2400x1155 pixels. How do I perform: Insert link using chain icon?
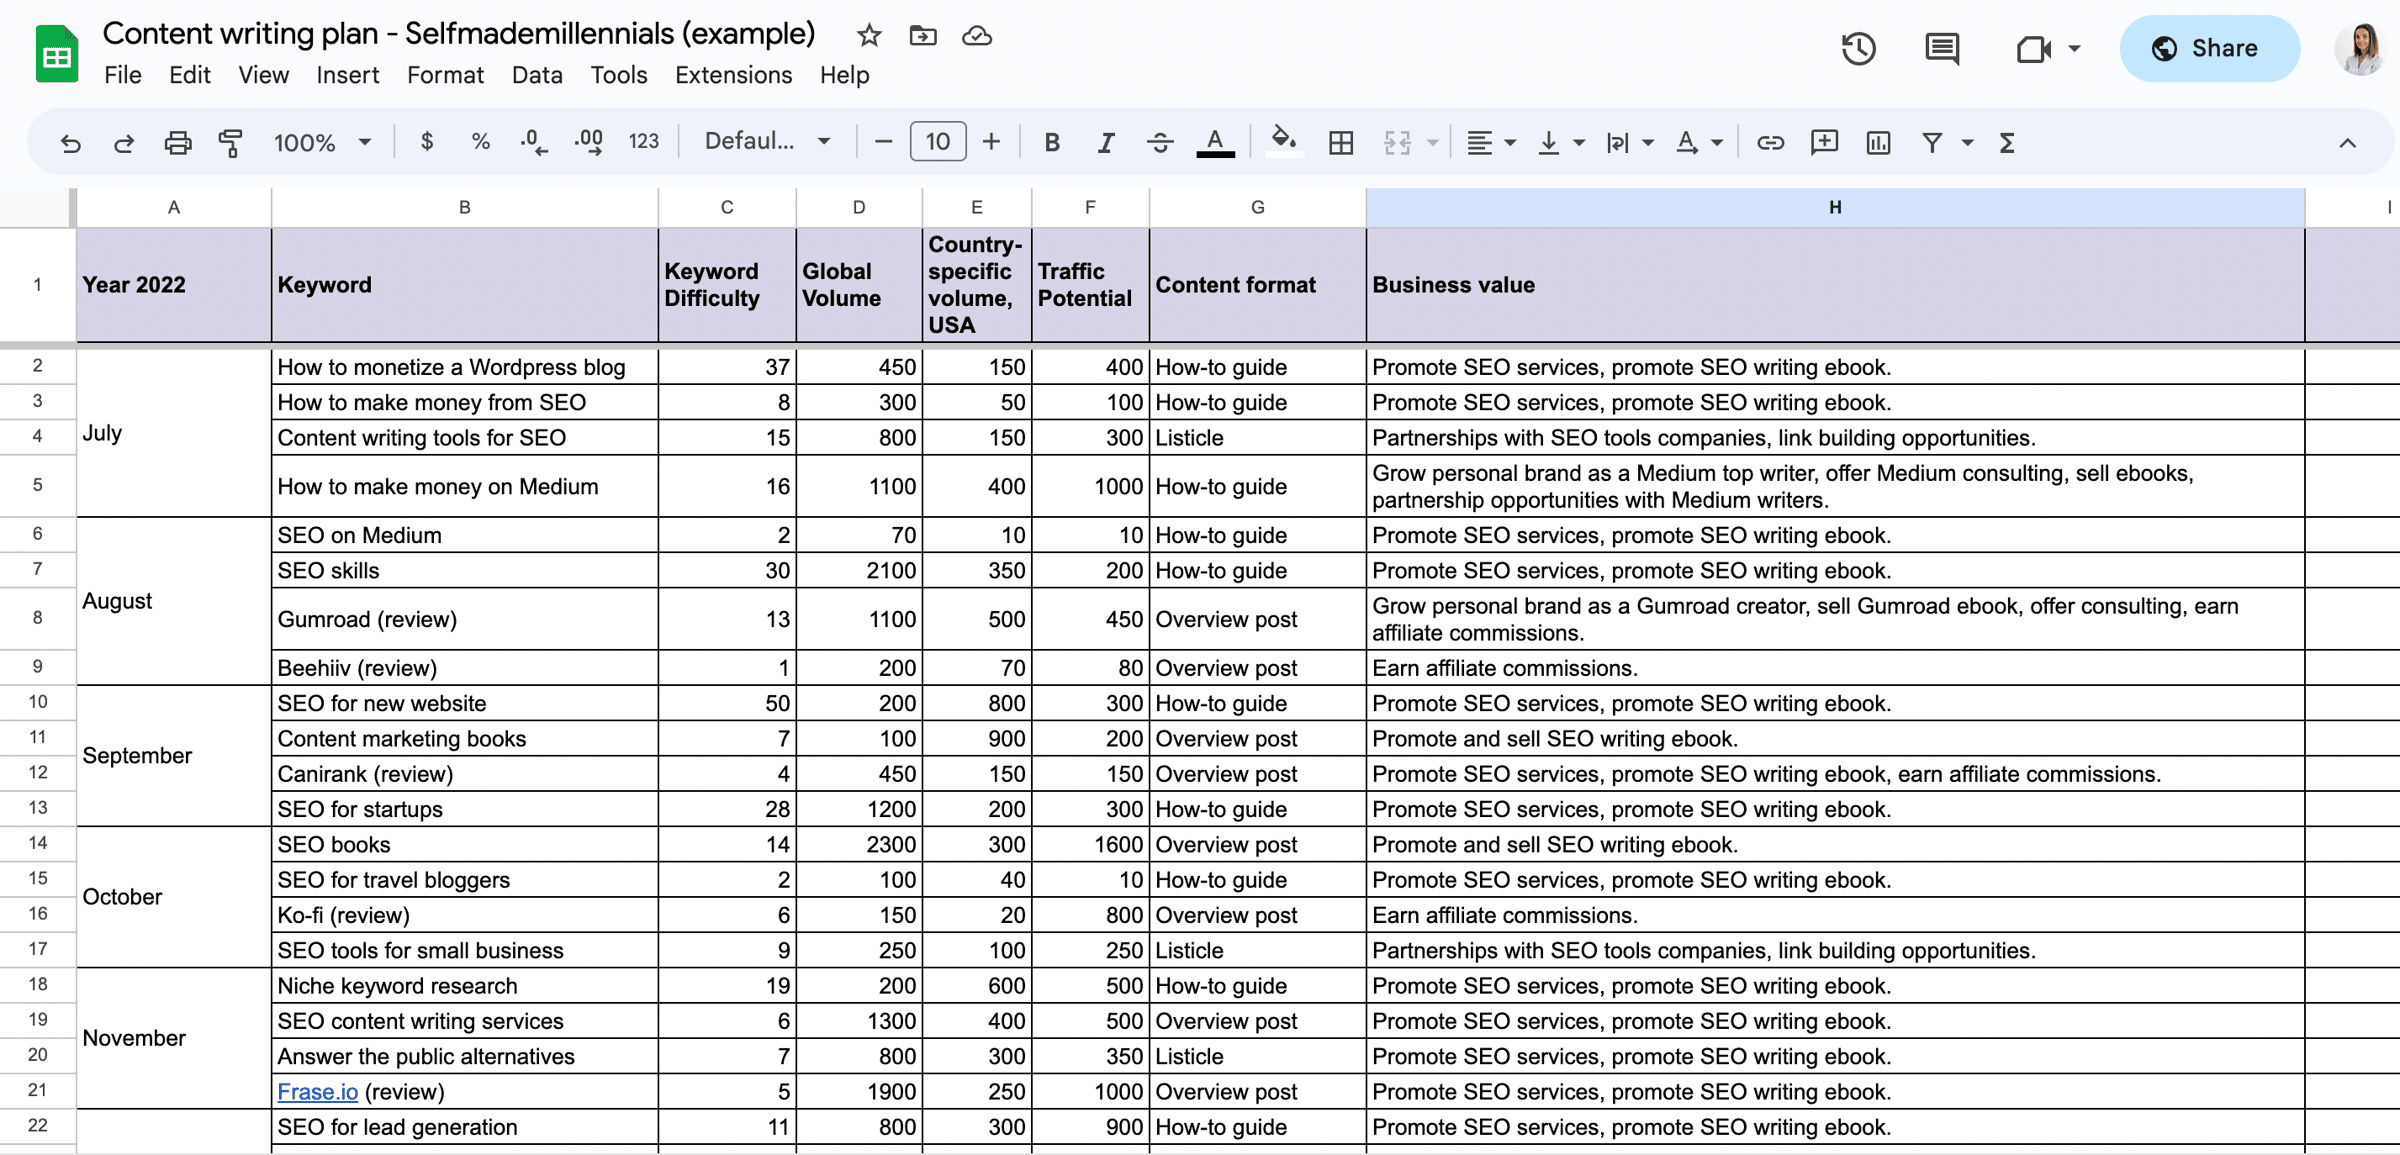point(1770,143)
